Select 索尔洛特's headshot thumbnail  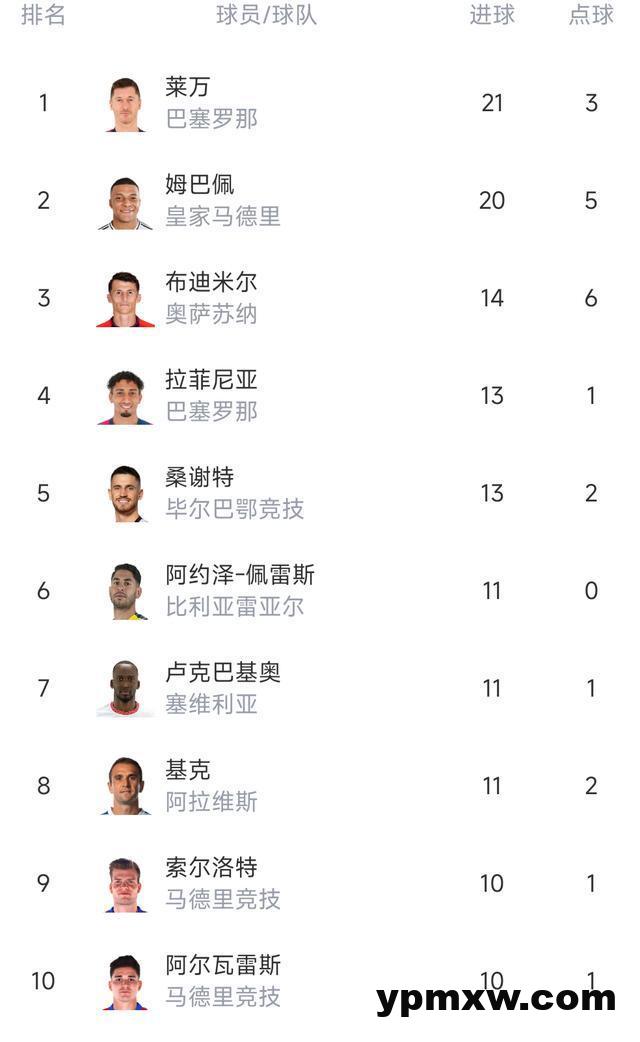click(126, 883)
